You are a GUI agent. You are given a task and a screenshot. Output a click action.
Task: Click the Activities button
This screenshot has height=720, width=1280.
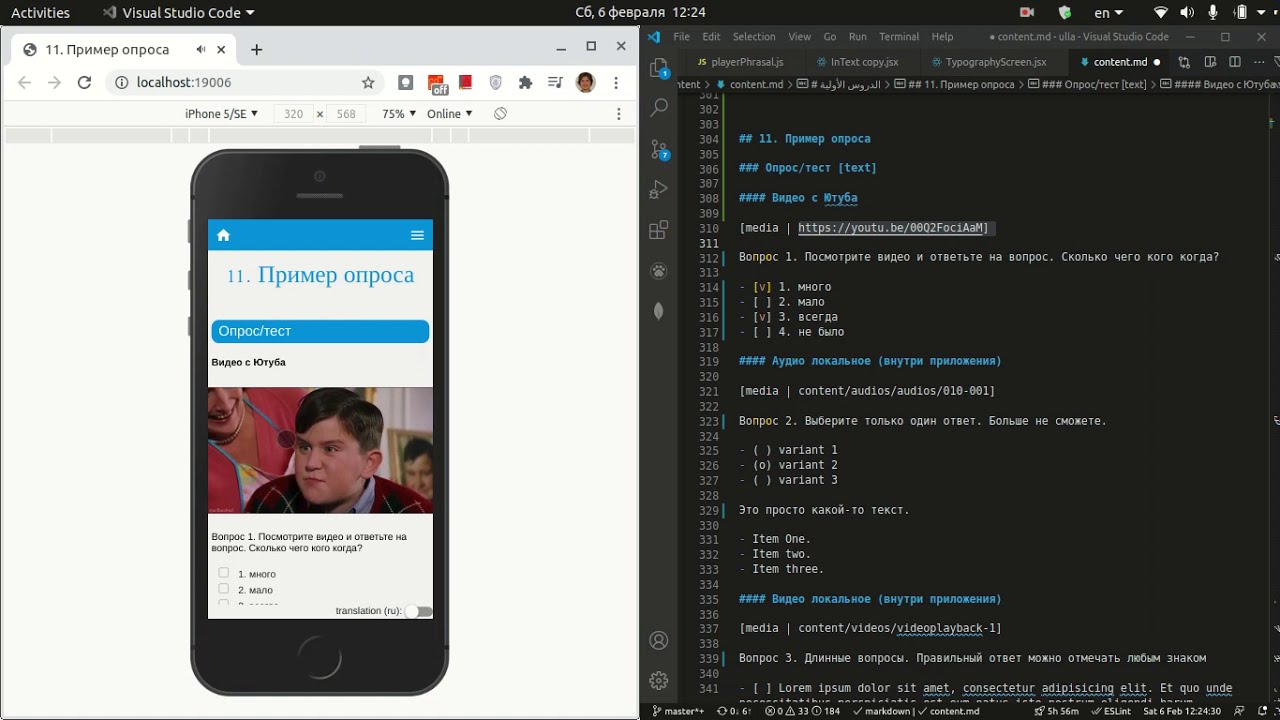[x=40, y=13]
